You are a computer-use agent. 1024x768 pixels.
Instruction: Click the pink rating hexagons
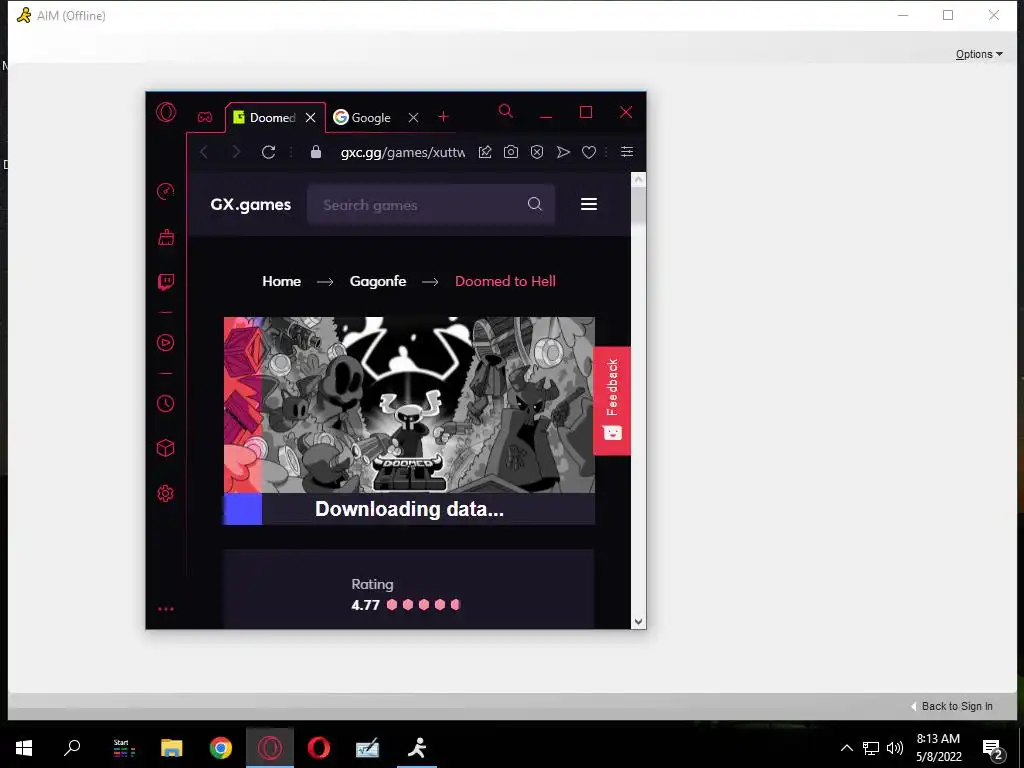coord(423,605)
